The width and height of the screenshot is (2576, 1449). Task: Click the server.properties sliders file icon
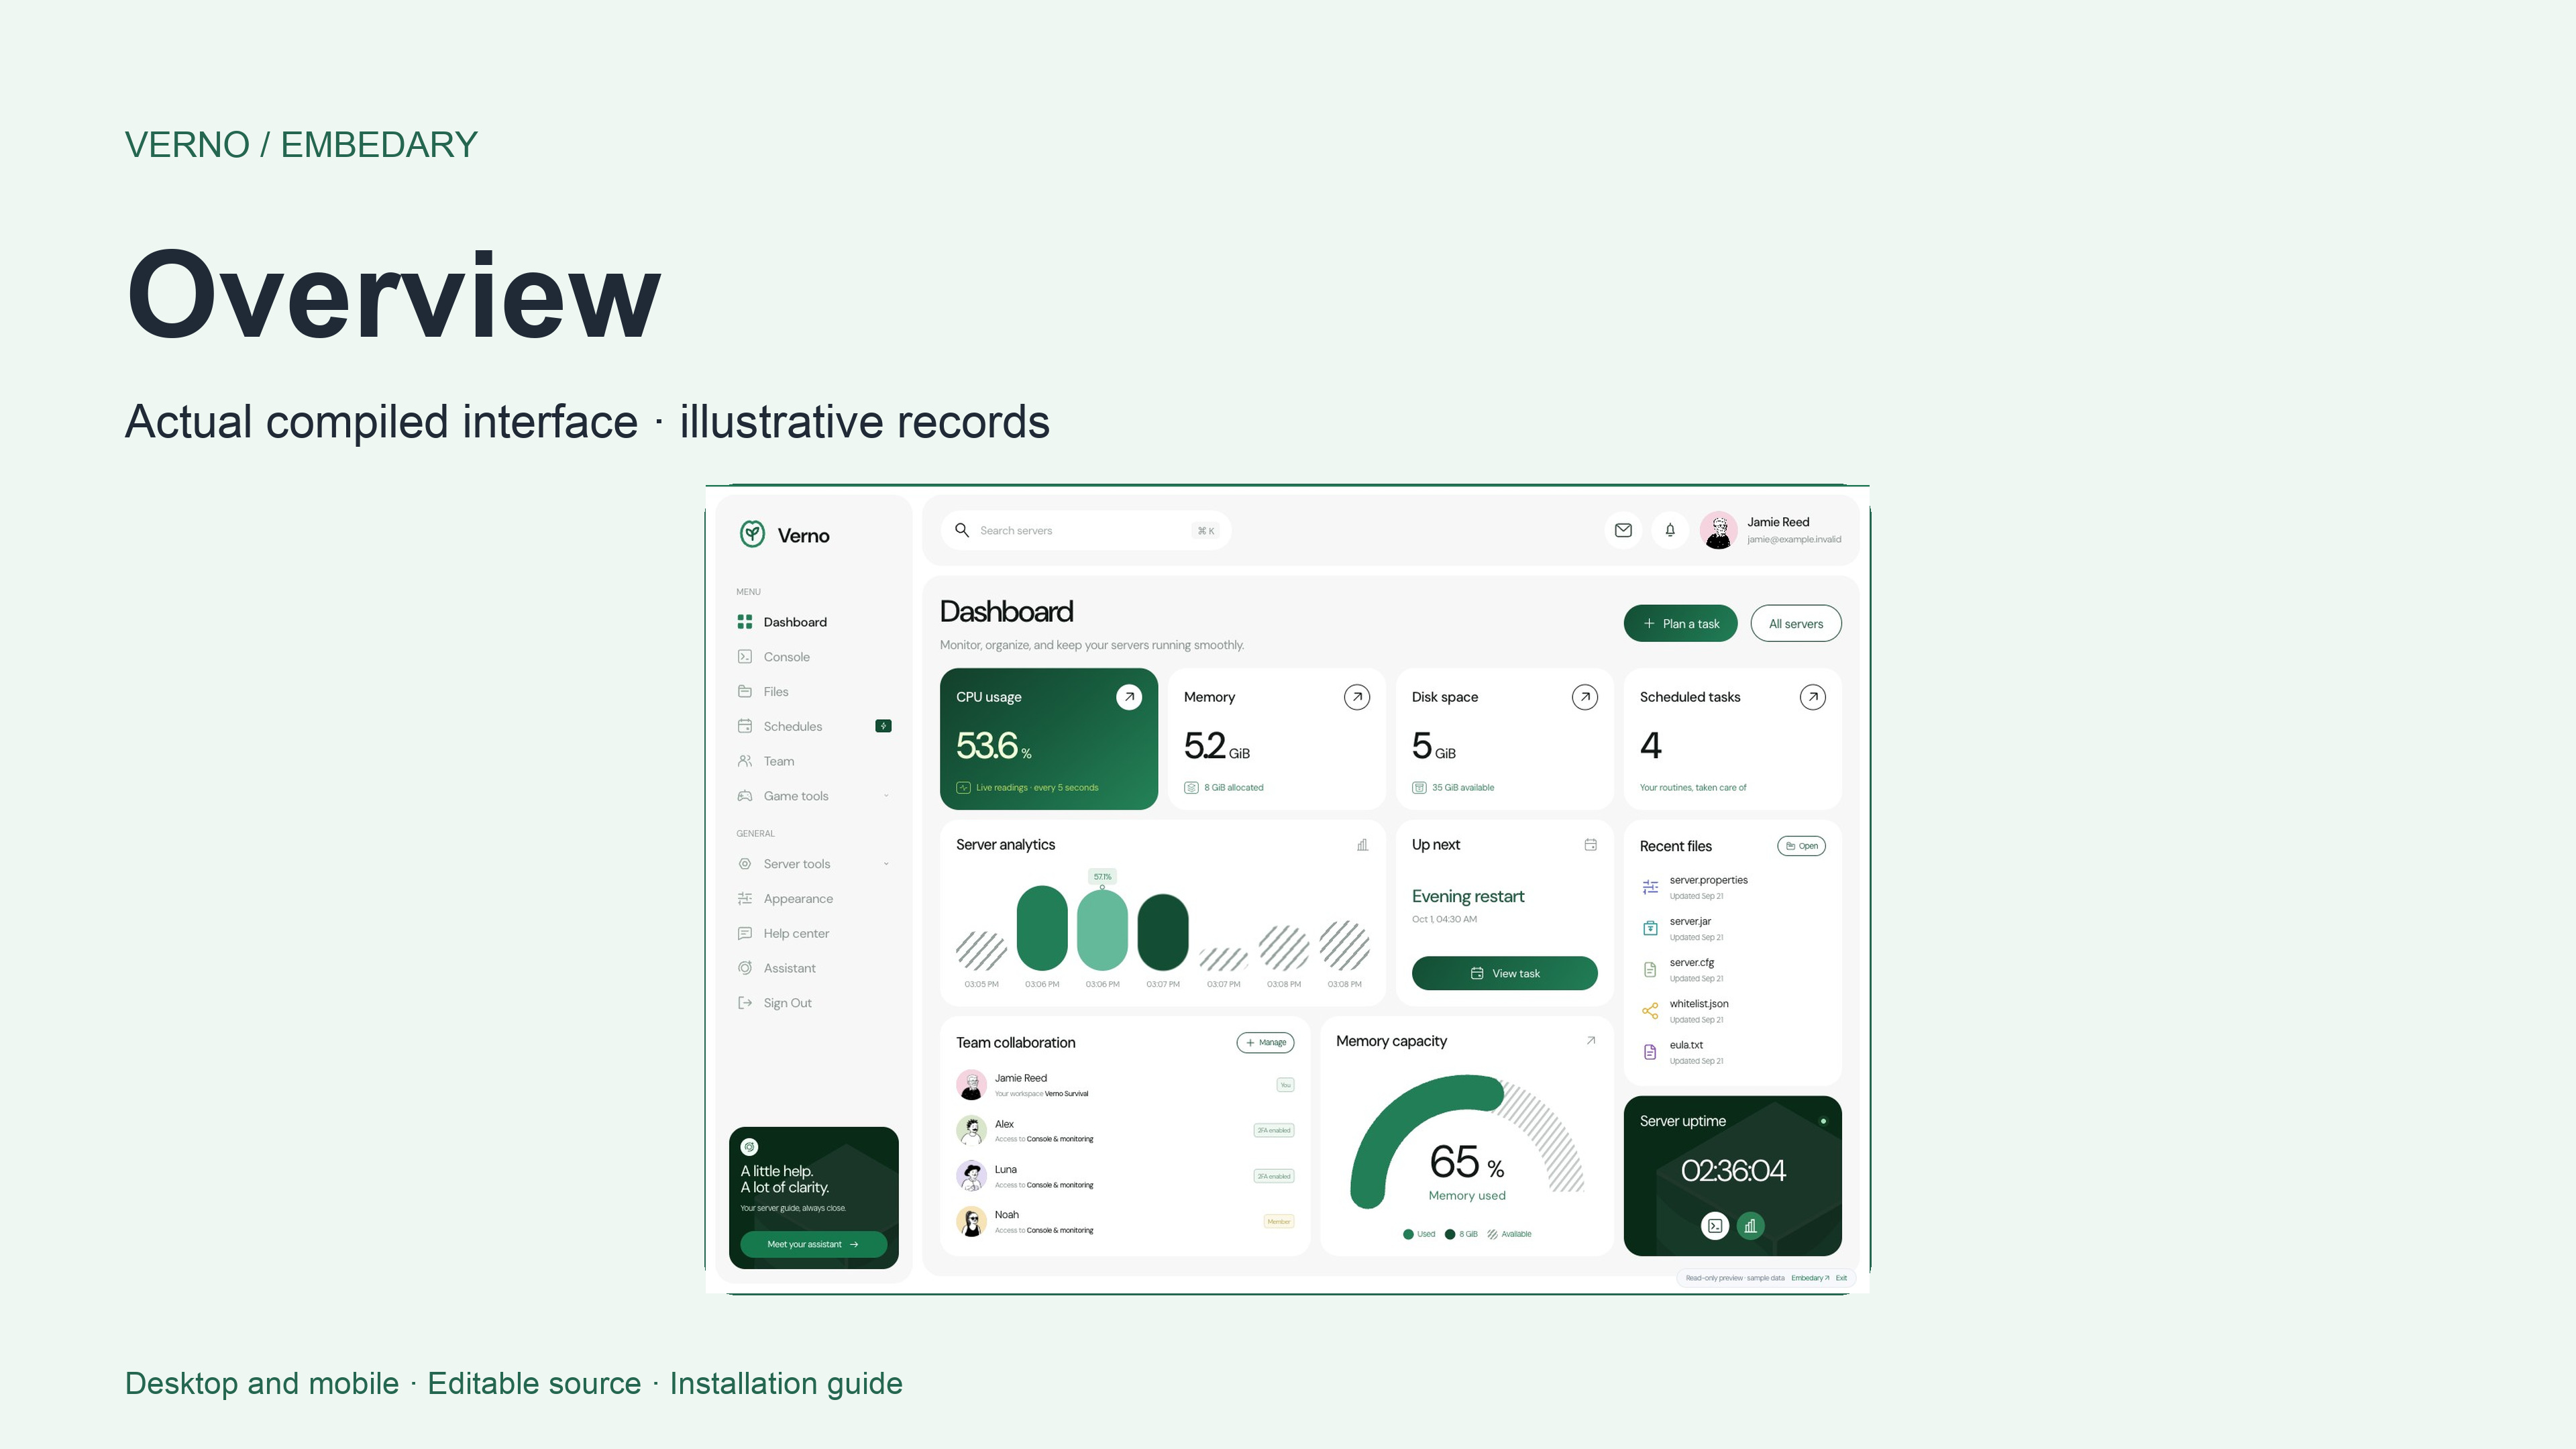(1650, 887)
